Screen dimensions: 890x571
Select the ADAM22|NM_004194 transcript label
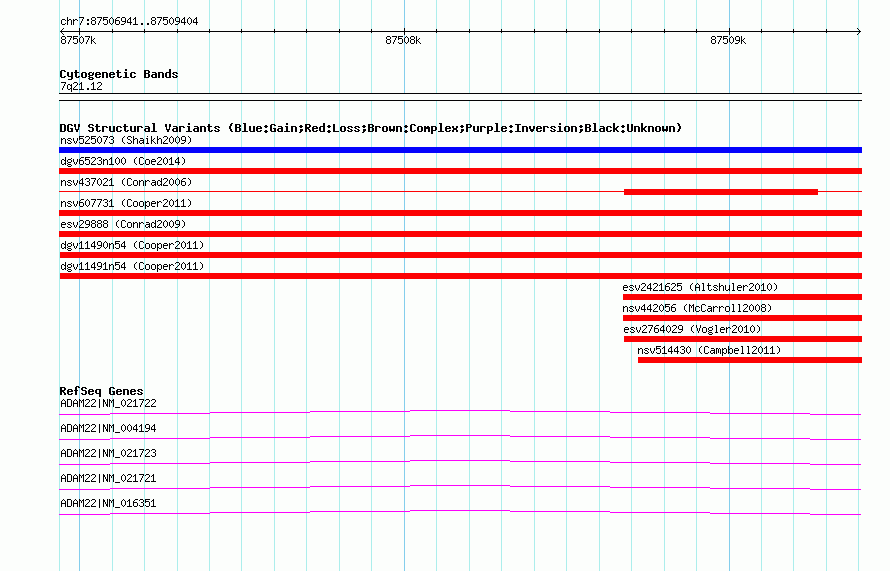pyautogui.click(x=108, y=429)
